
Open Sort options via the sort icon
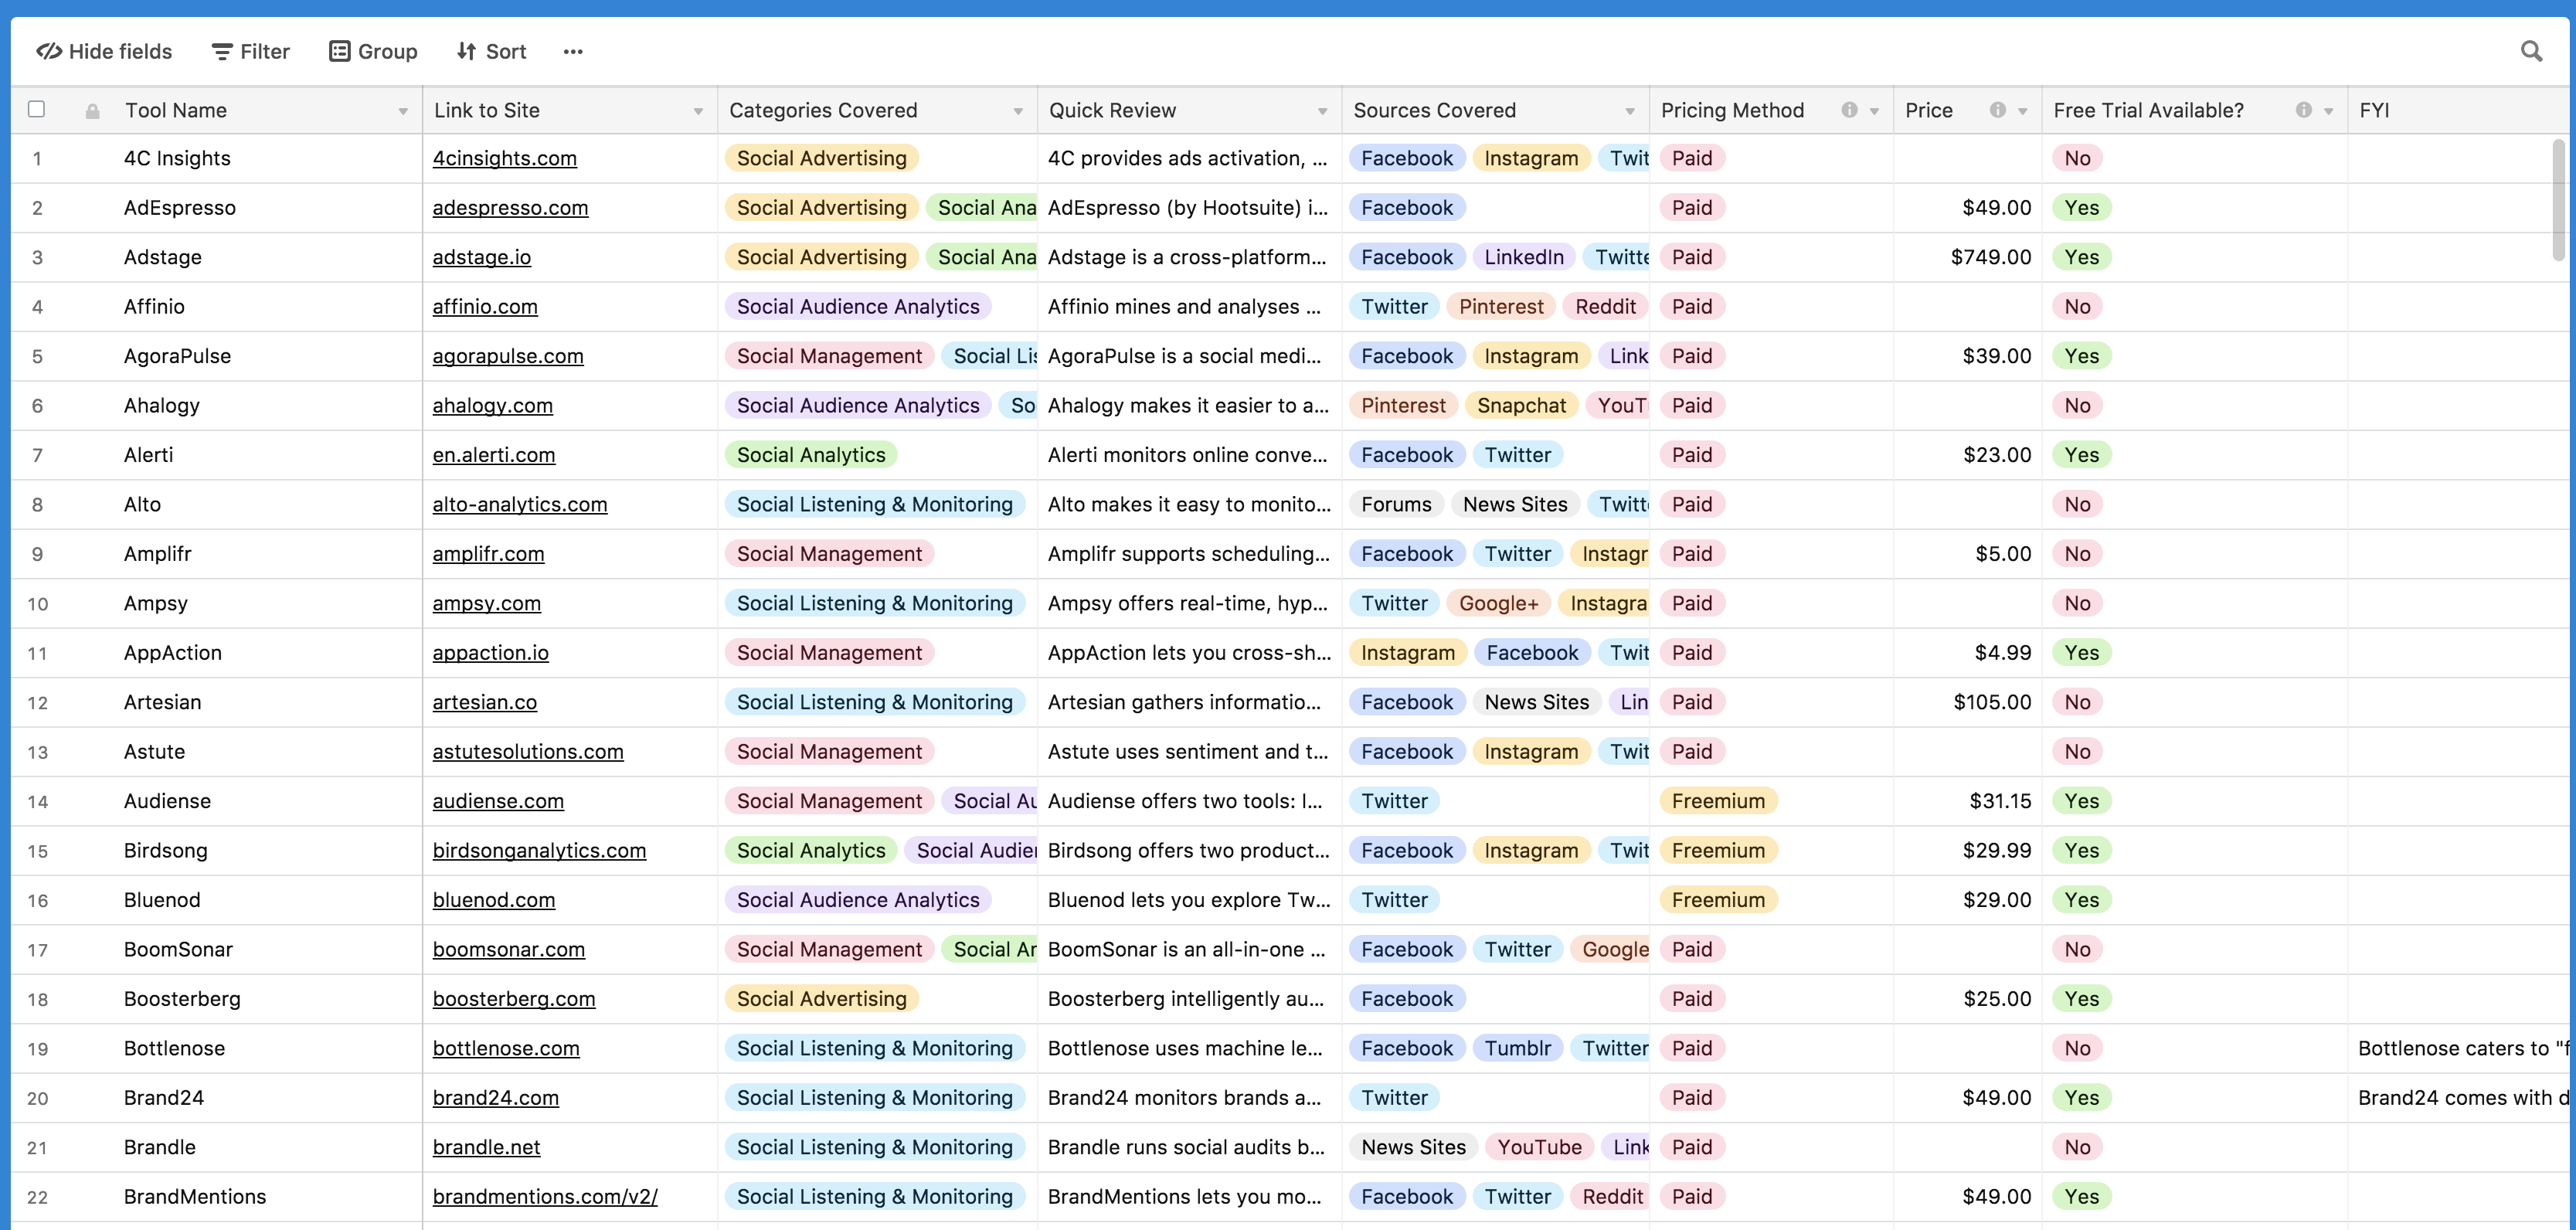pos(465,51)
